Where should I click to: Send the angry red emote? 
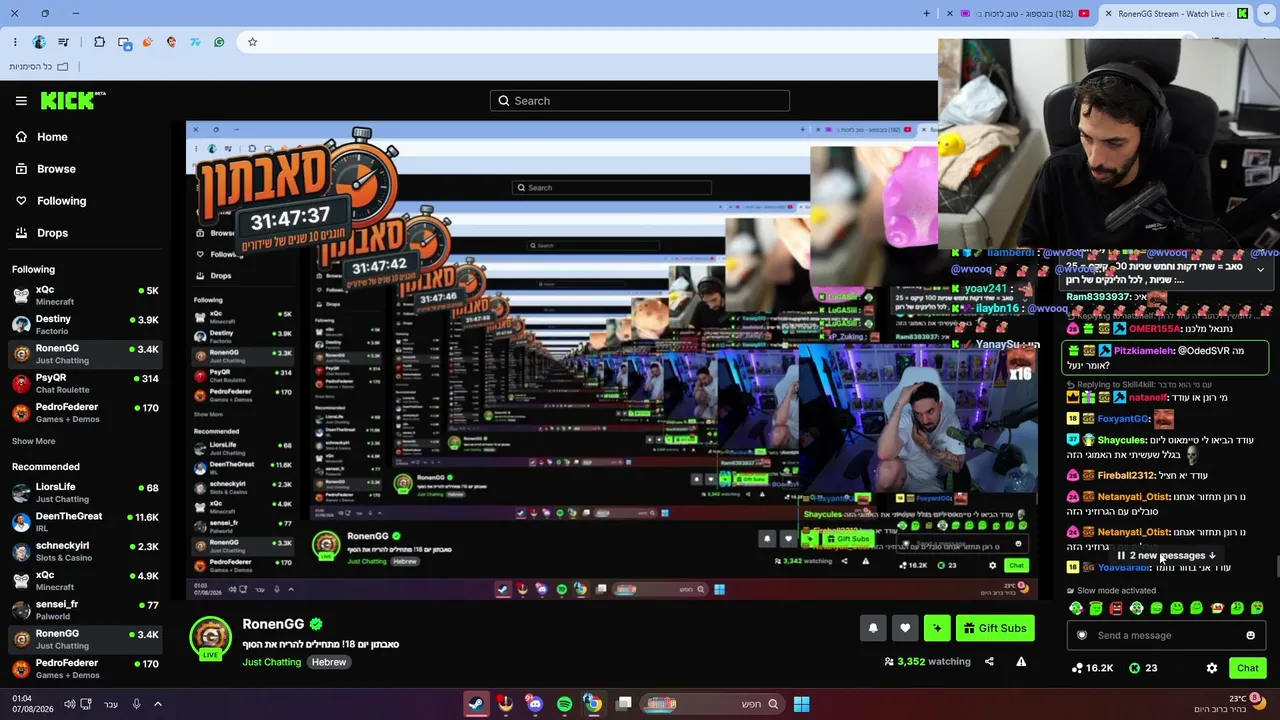[1116, 608]
